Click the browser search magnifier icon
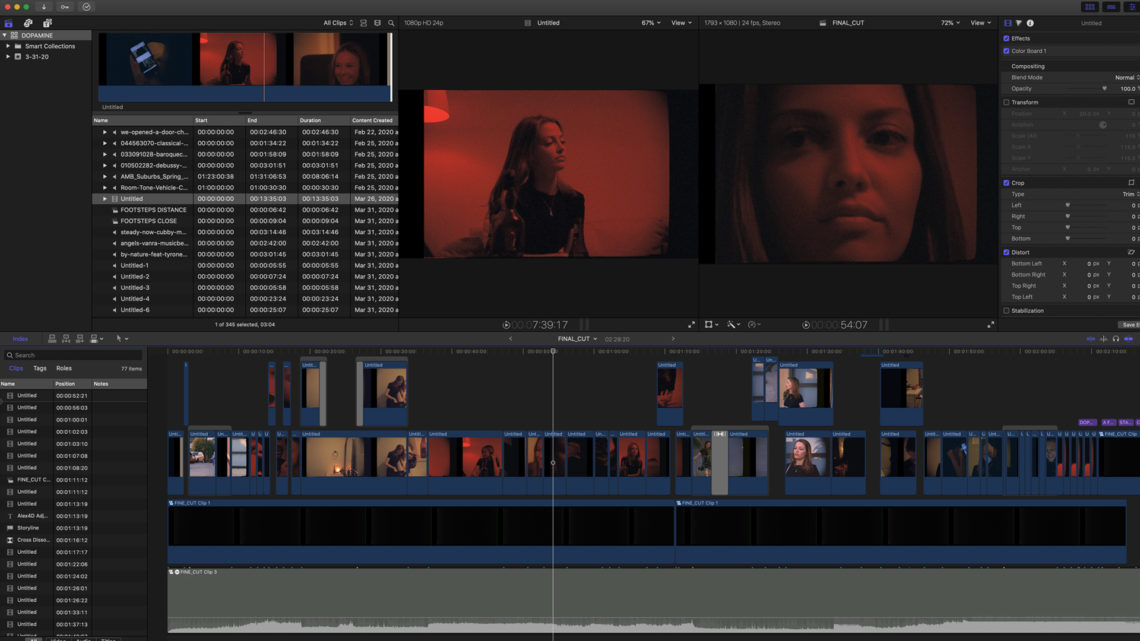Screen dimensions: 1140x641 [x=391, y=23]
